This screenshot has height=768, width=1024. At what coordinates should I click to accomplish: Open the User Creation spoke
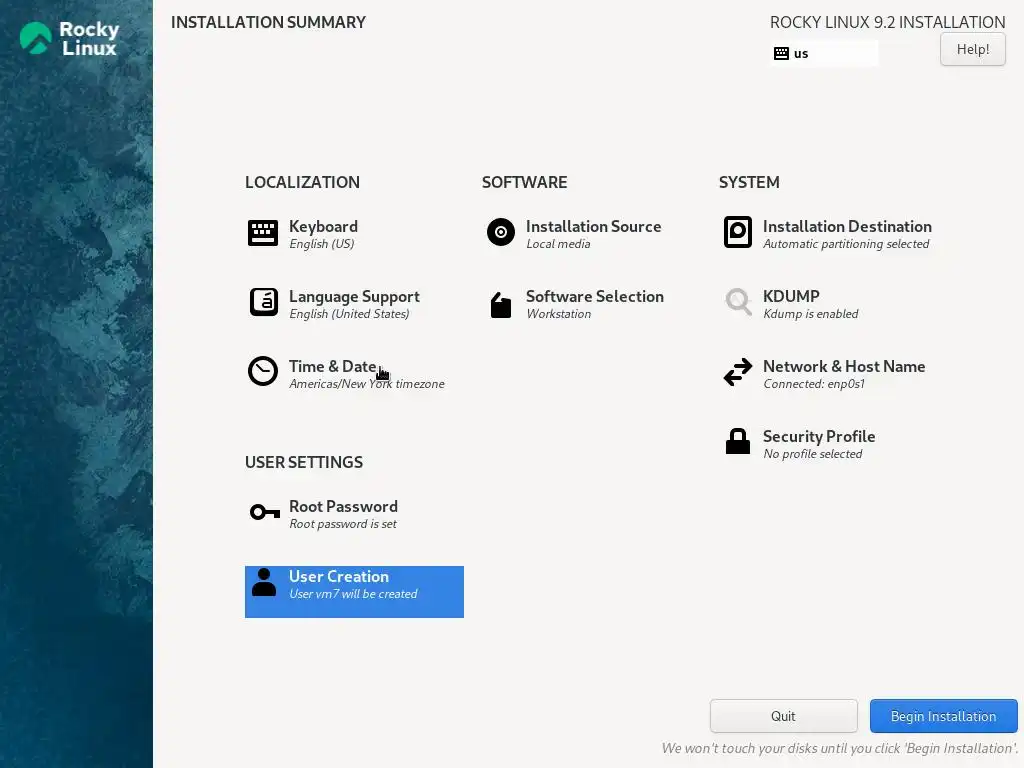(x=354, y=592)
